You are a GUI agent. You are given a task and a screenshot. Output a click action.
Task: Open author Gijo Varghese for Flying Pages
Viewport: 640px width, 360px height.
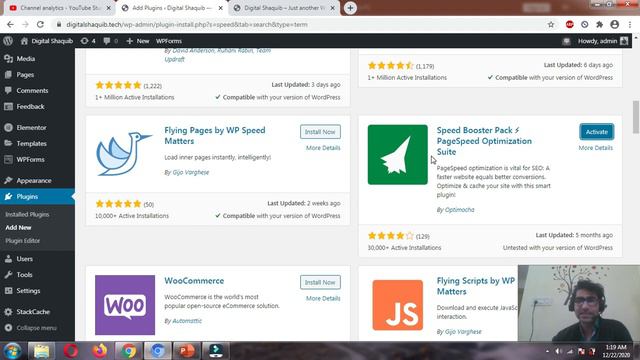coord(191,172)
